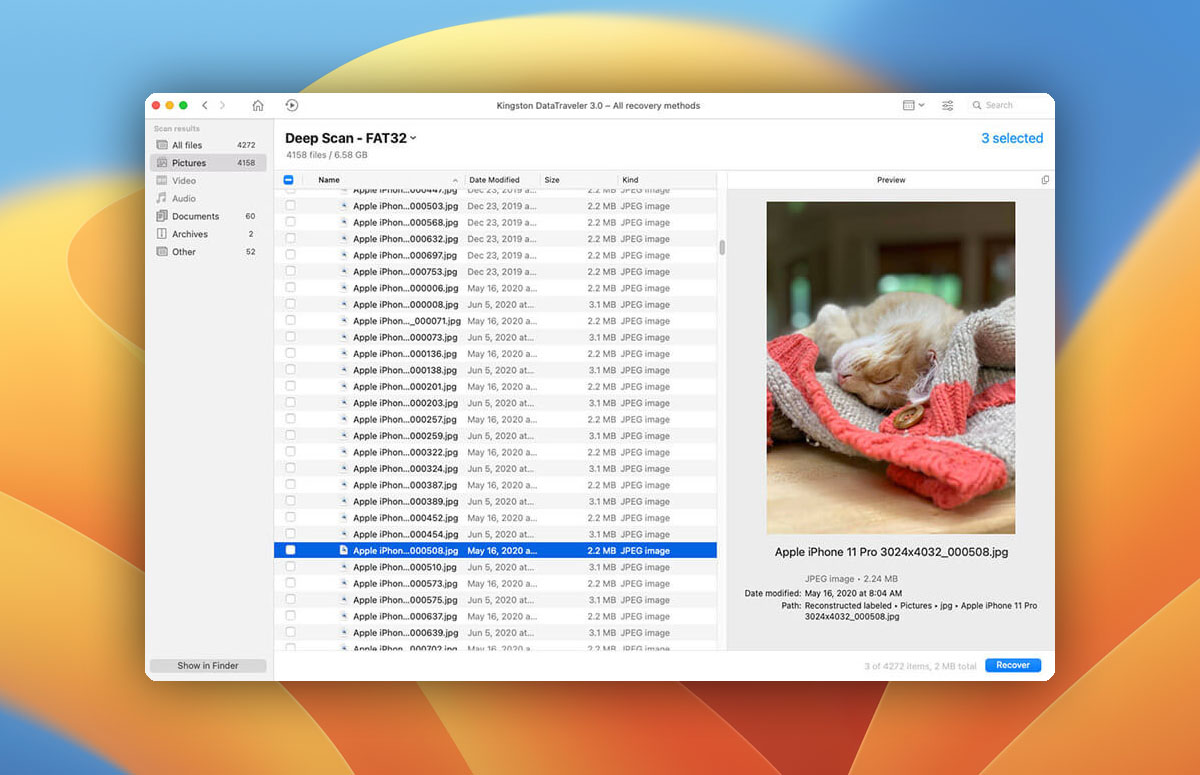The image size is (1200, 775).
Task: Go forward using the right chevron
Action: tap(222, 105)
